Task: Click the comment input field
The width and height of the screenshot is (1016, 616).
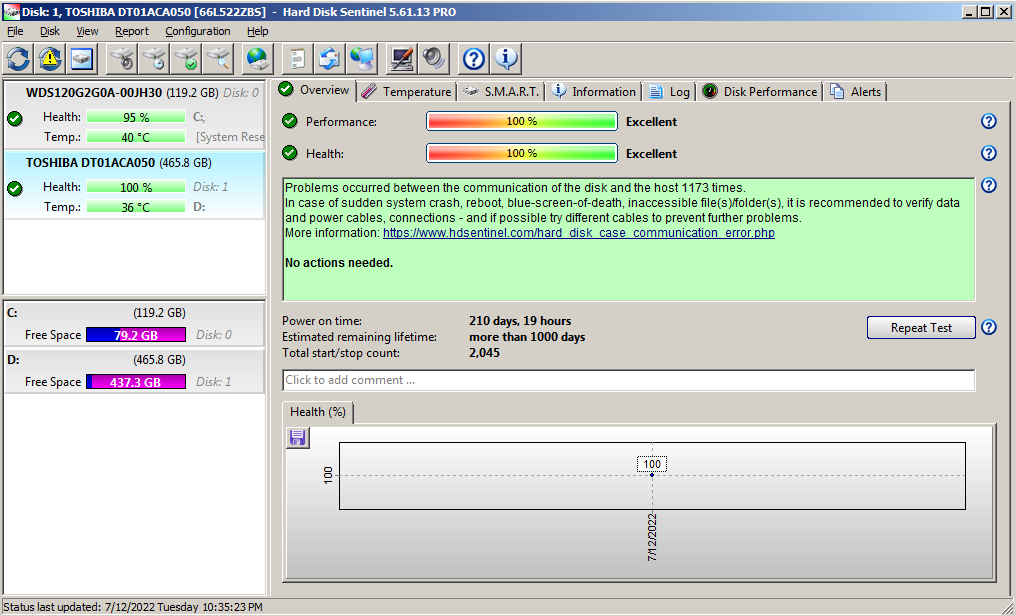Action: [628, 380]
